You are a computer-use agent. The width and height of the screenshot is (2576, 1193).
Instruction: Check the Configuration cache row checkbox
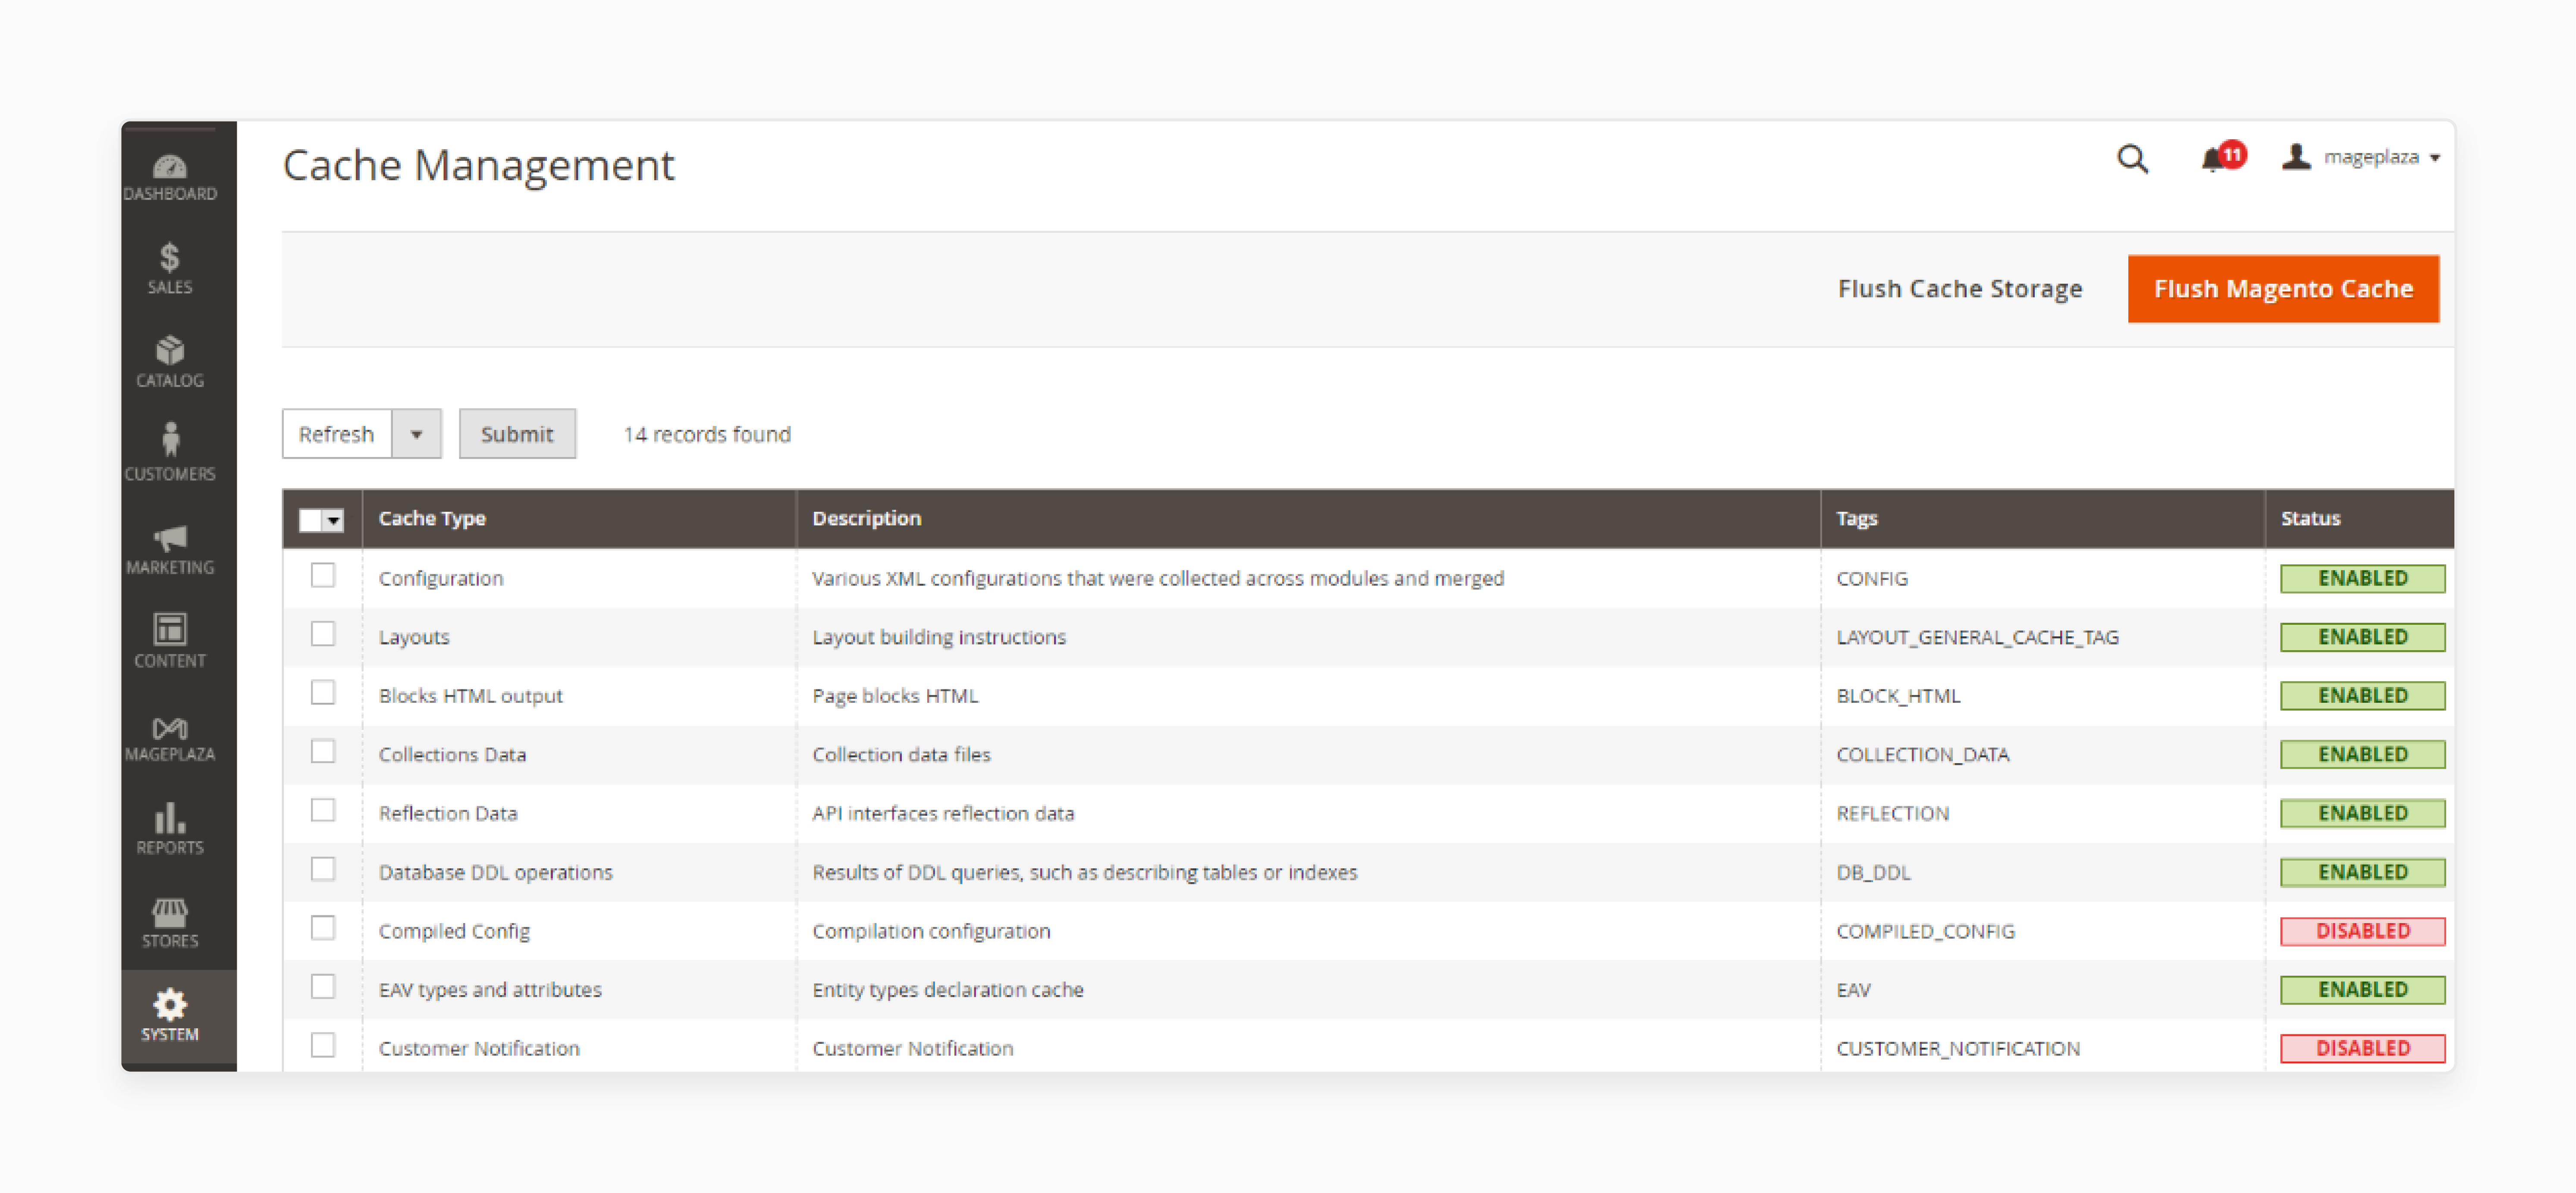click(323, 575)
